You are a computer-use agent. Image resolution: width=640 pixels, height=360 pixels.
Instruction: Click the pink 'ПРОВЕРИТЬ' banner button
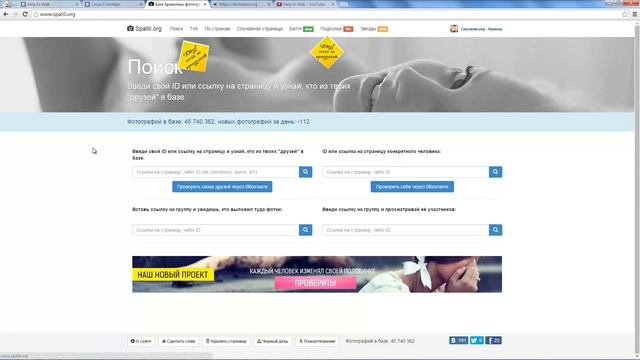click(x=315, y=283)
